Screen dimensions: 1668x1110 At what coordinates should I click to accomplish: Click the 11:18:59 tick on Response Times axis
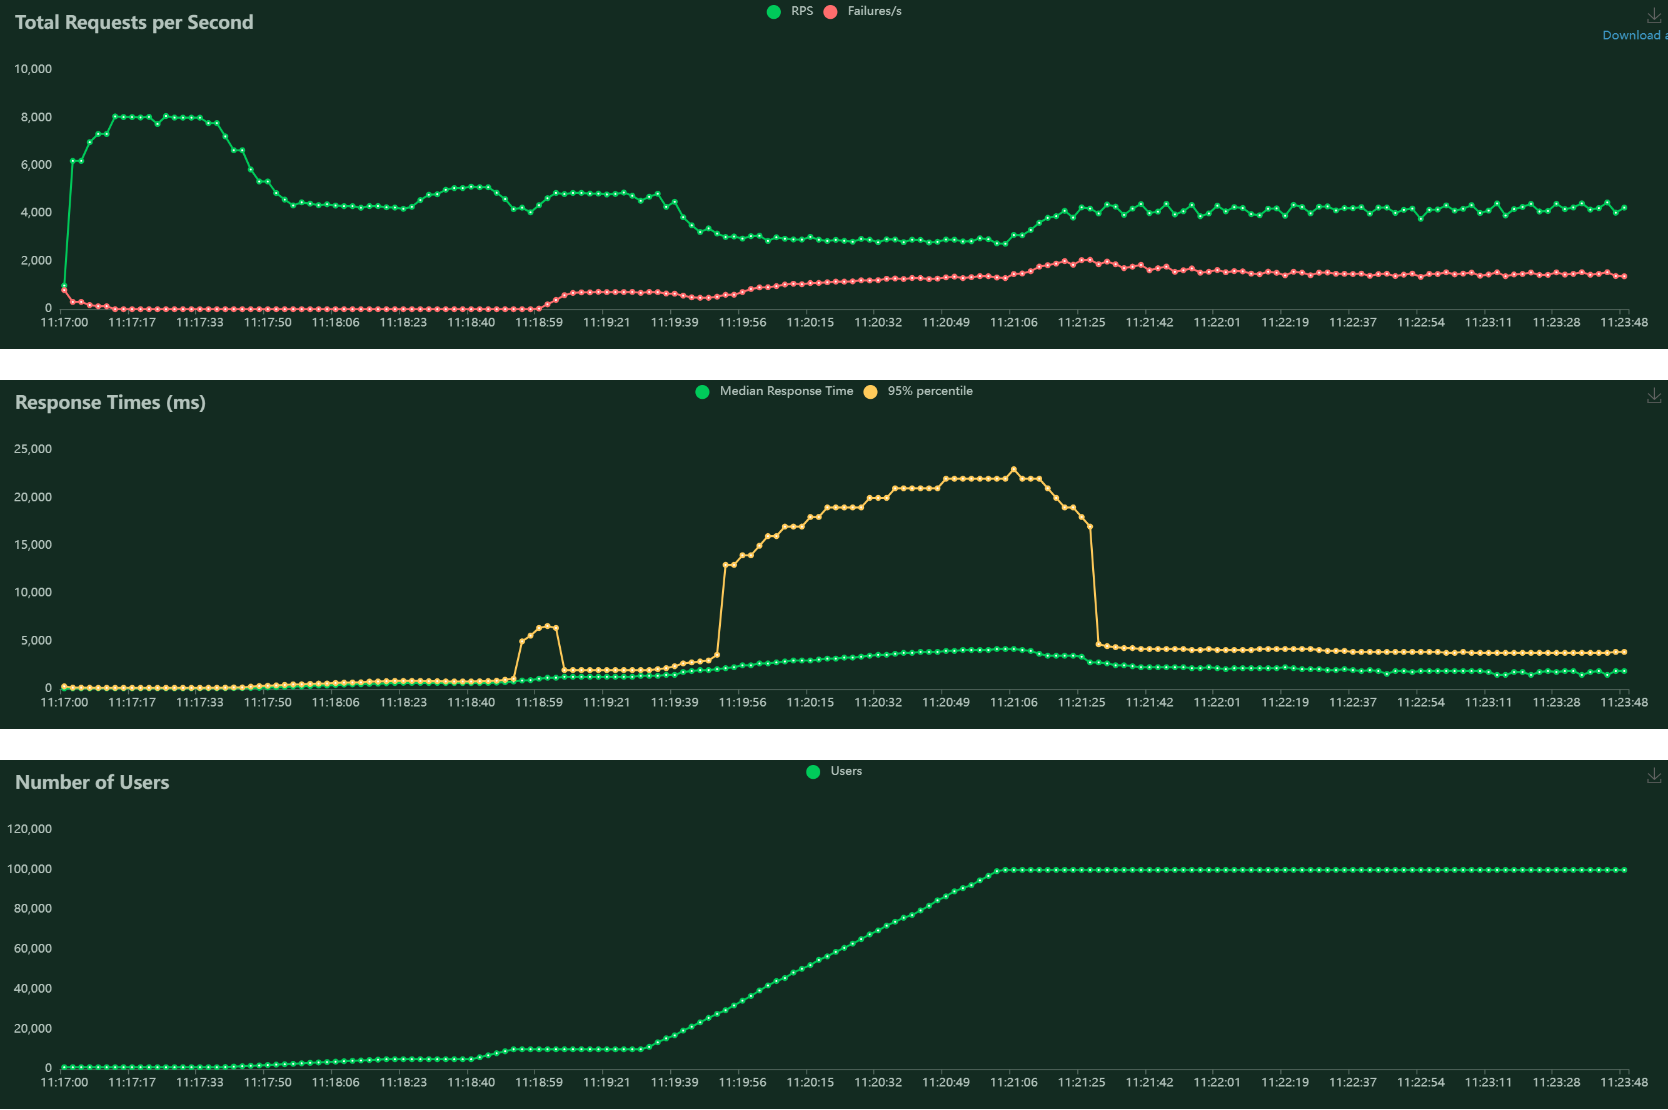(x=539, y=702)
